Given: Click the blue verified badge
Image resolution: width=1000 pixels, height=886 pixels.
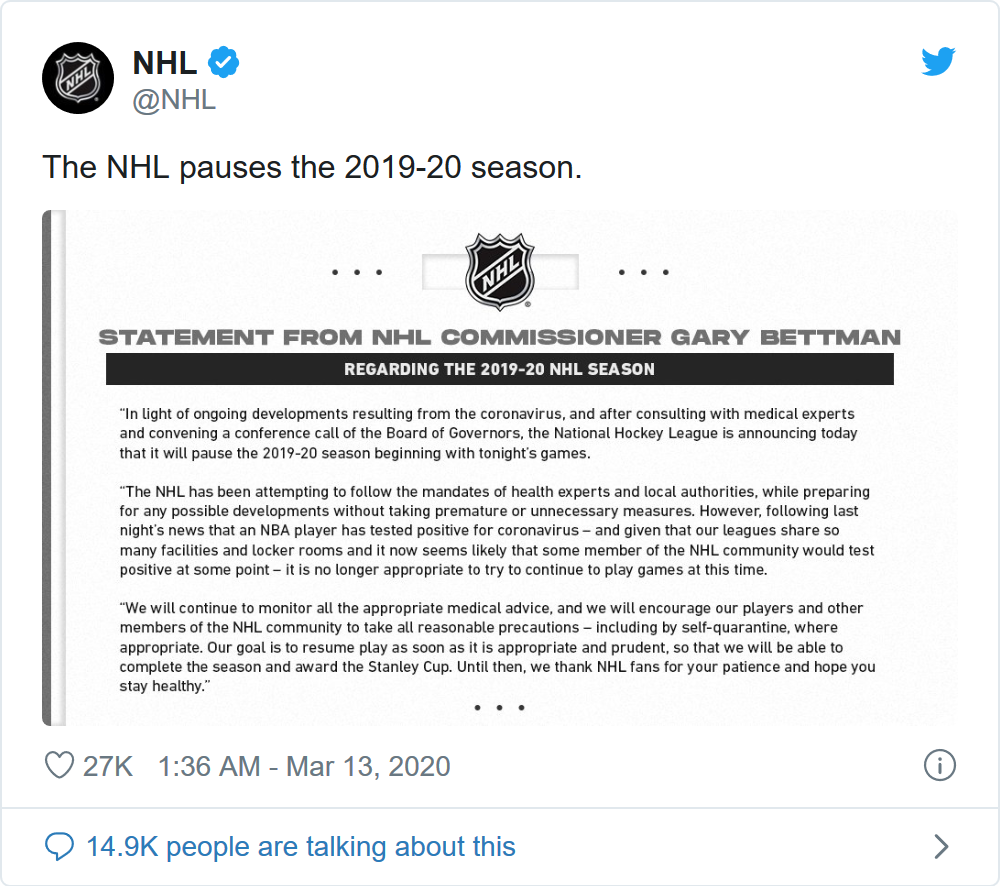Looking at the screenshot, I should coord(223,63).
